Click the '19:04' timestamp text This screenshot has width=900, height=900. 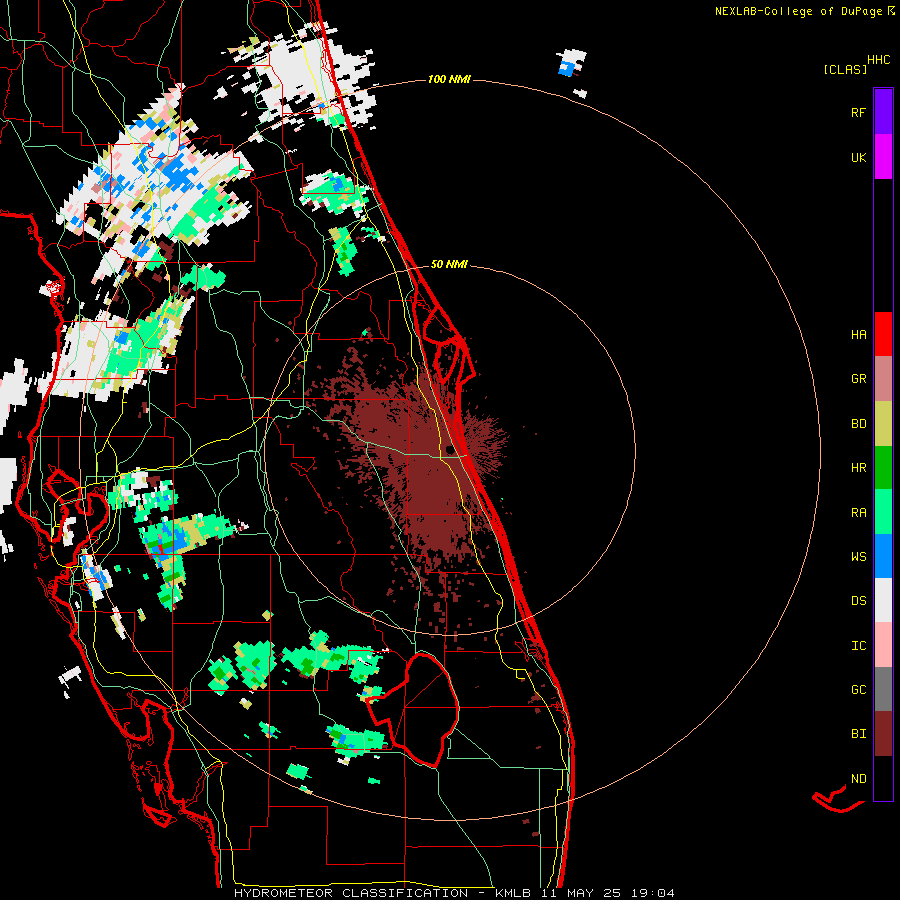650,893
